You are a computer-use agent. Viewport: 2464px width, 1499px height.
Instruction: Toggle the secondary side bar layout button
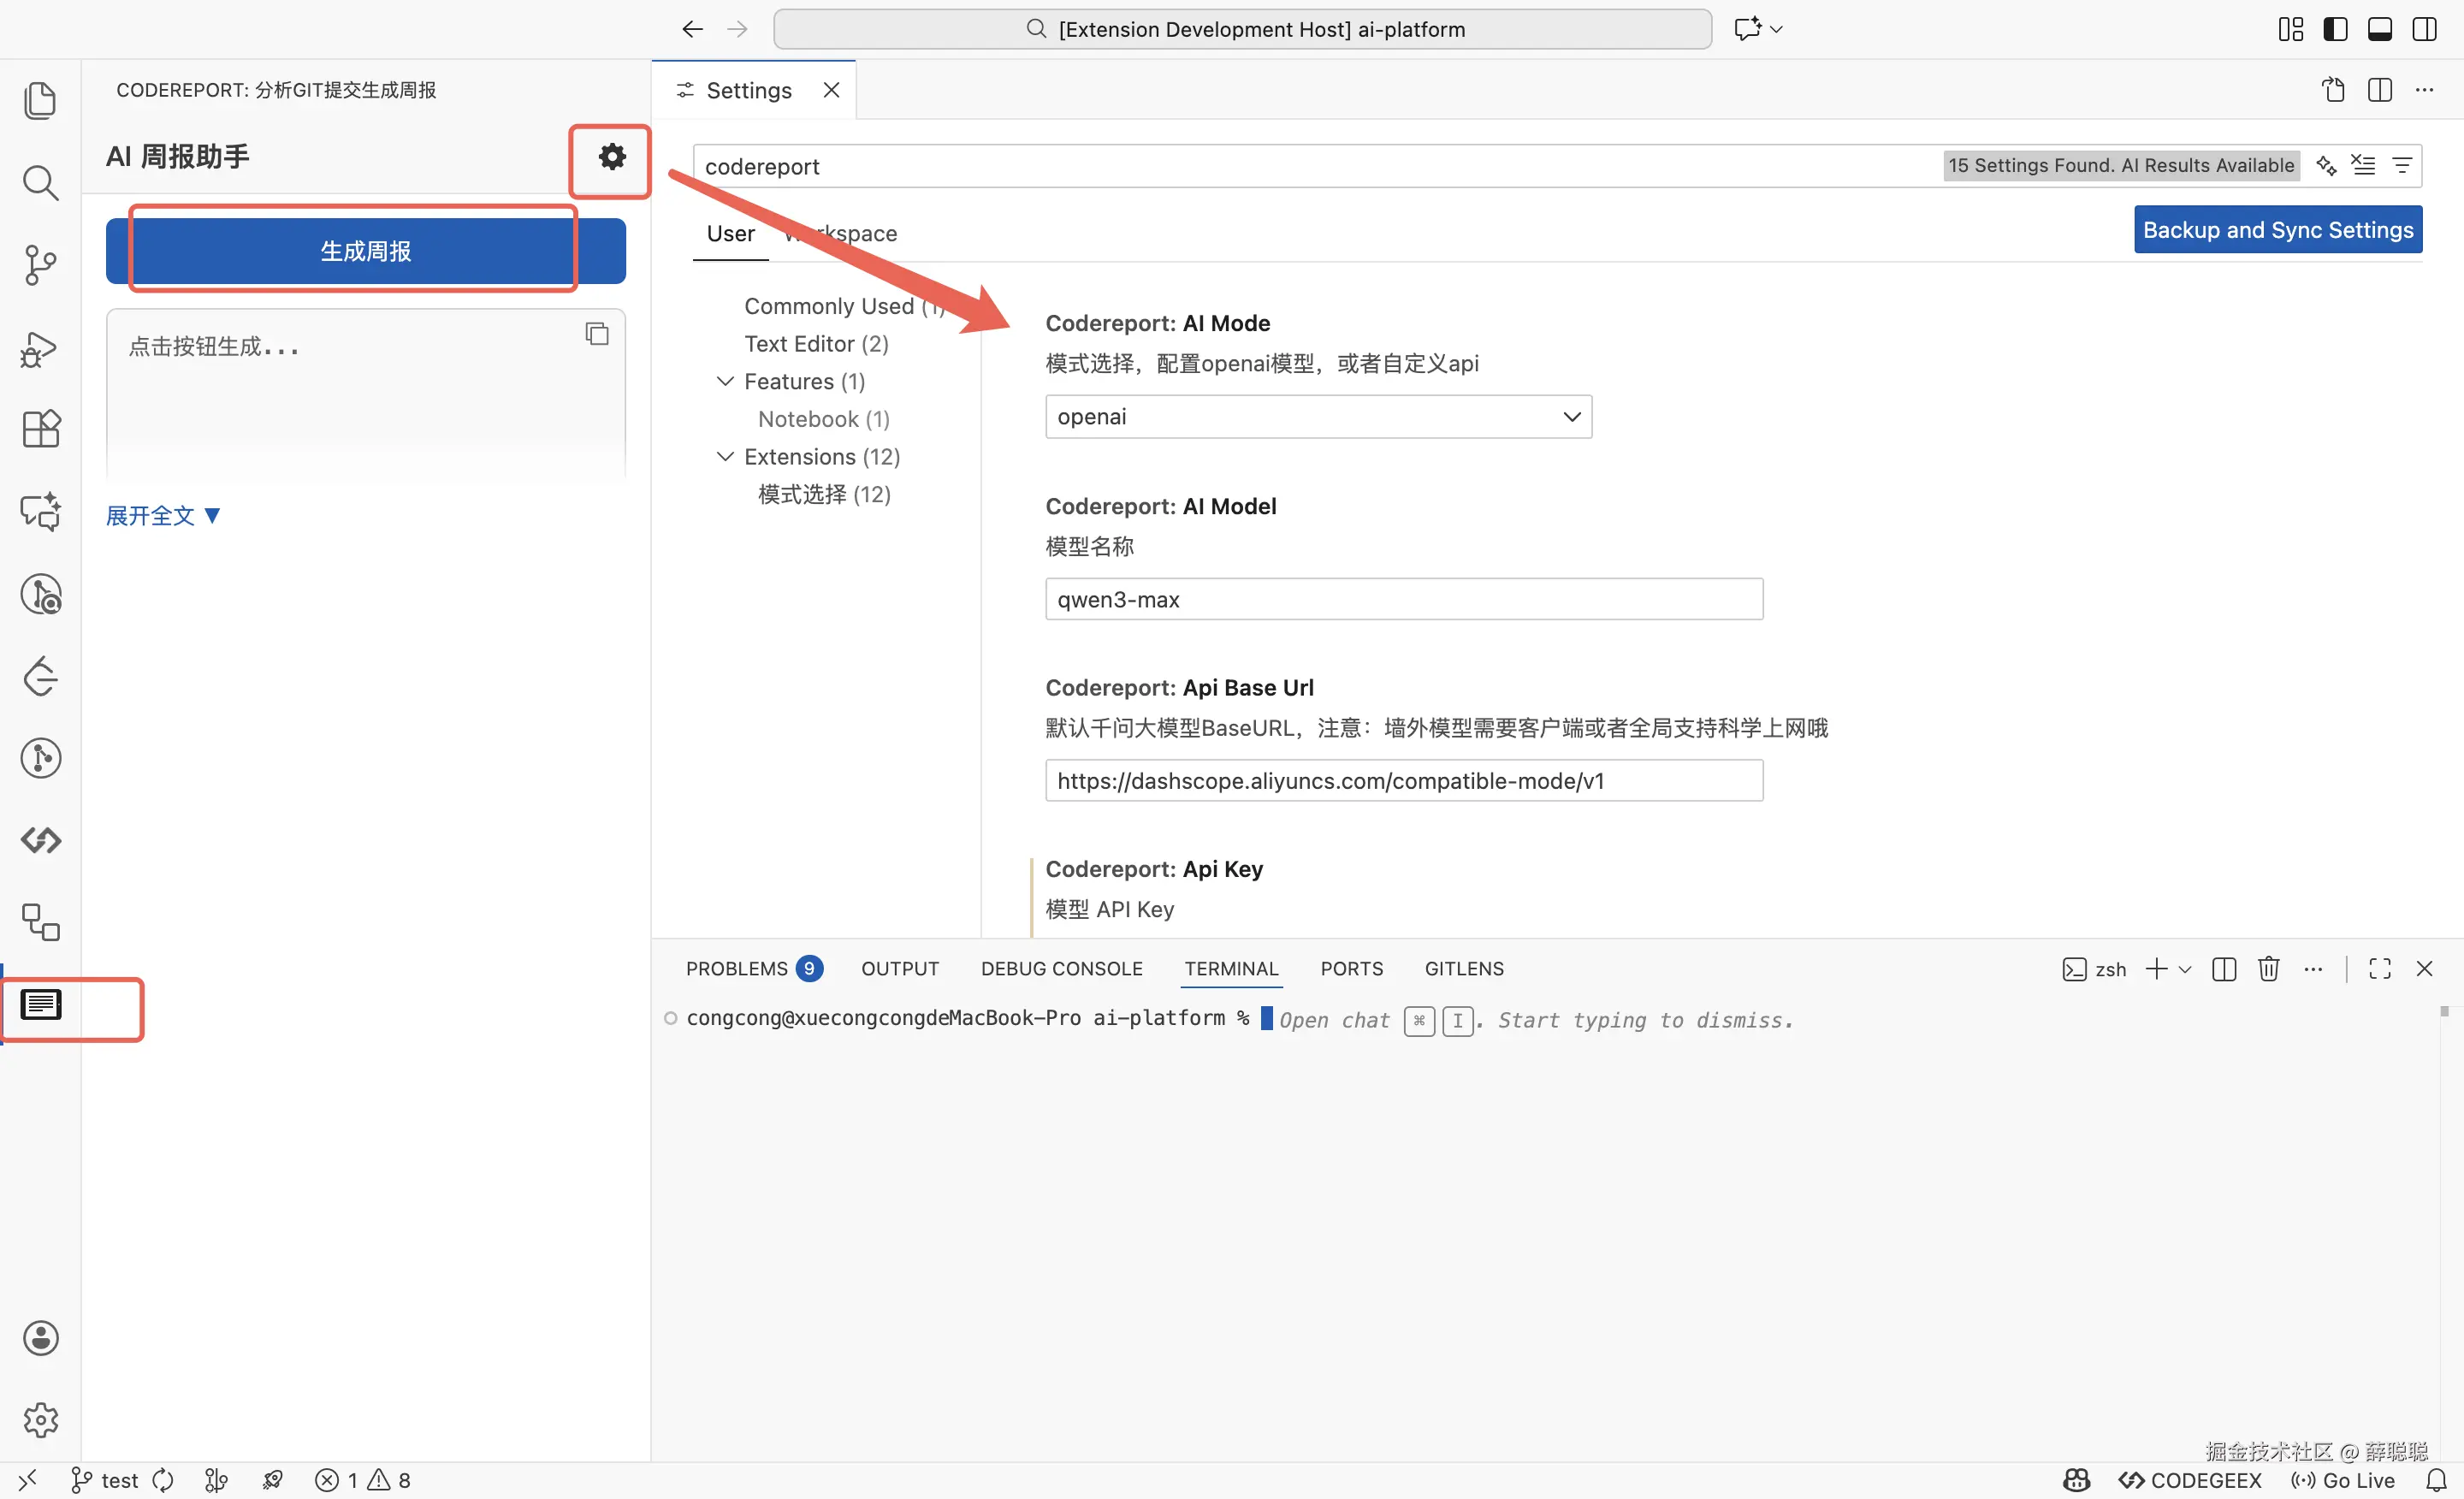tap(2425, 29)
